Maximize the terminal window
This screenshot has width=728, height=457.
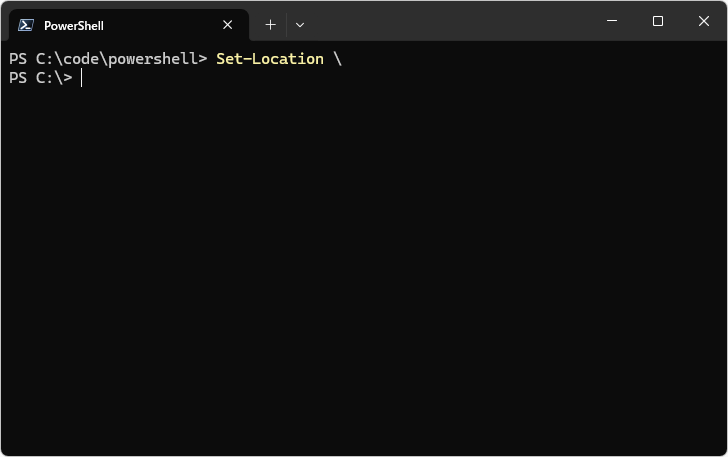(x=658, y=21)
